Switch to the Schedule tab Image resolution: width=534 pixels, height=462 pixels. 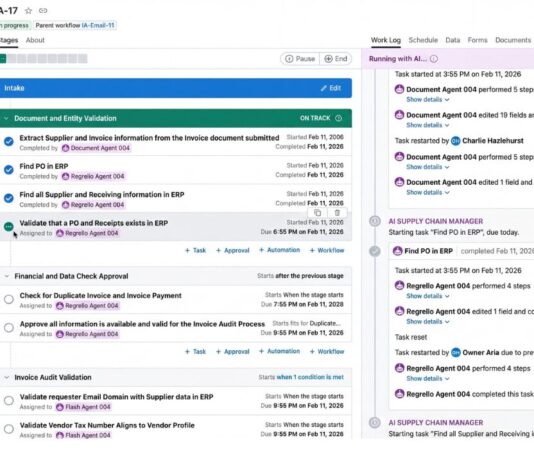click(x=423, y=40)
